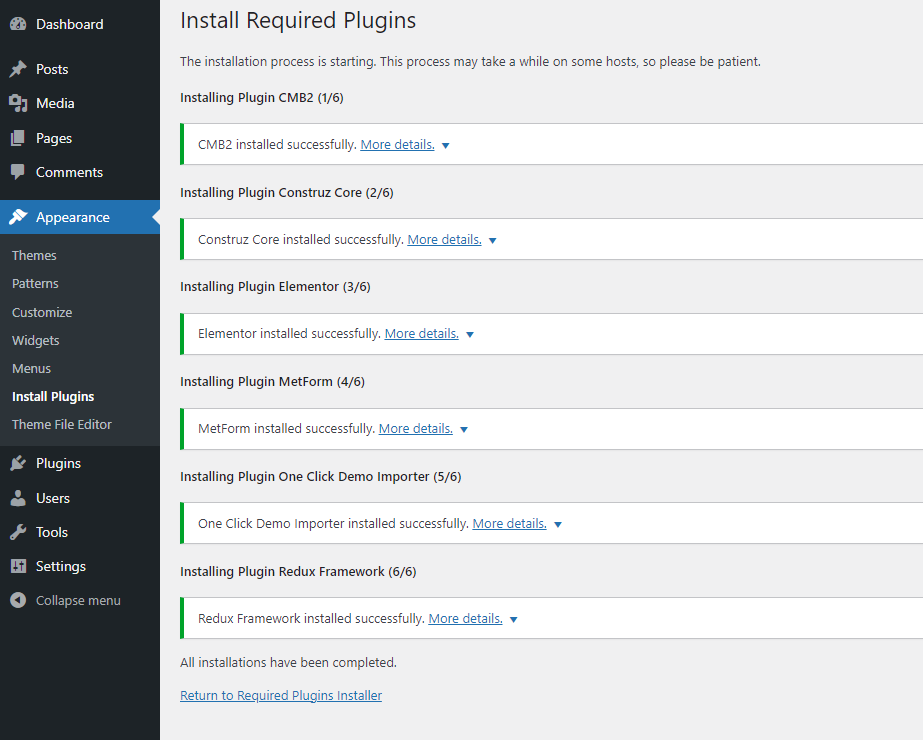
Task: Expand details arrow for Elementor install
Action: click(x=470, y=334)
